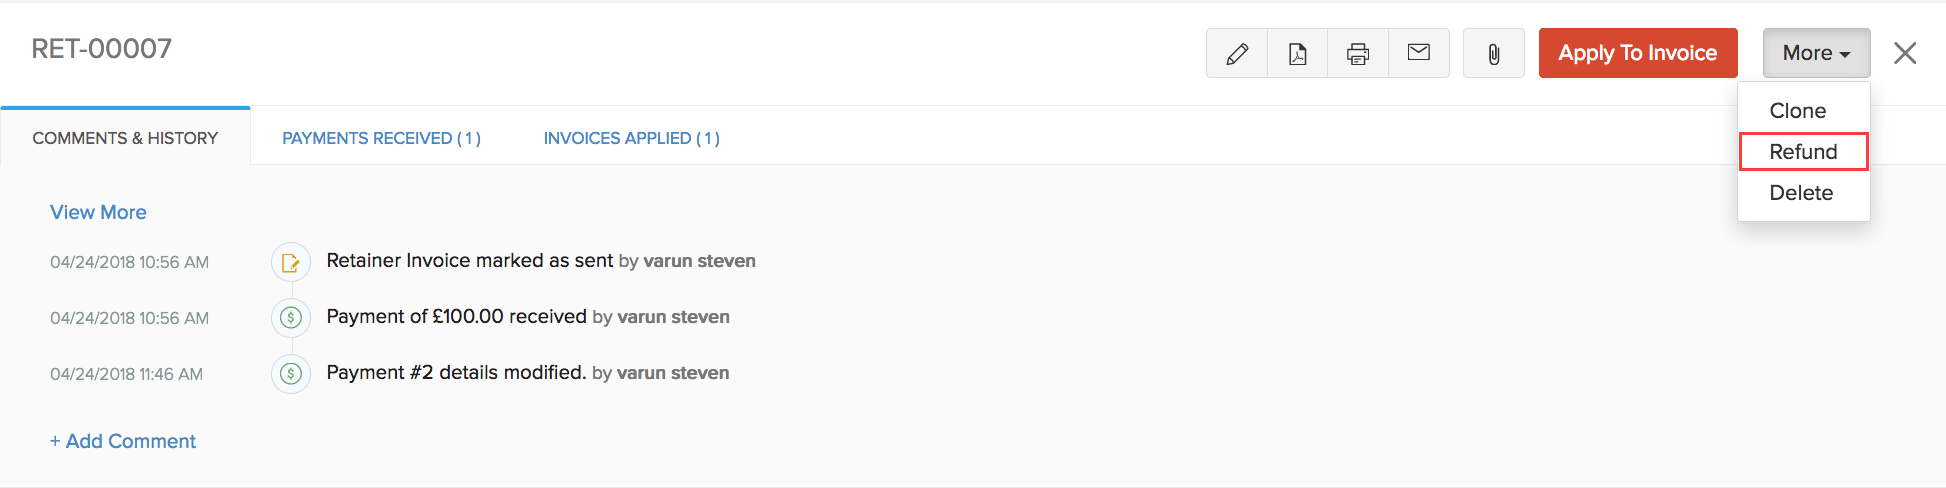Click the paperclip attachment icon

pyautogui.click(x=1493, y=53)
